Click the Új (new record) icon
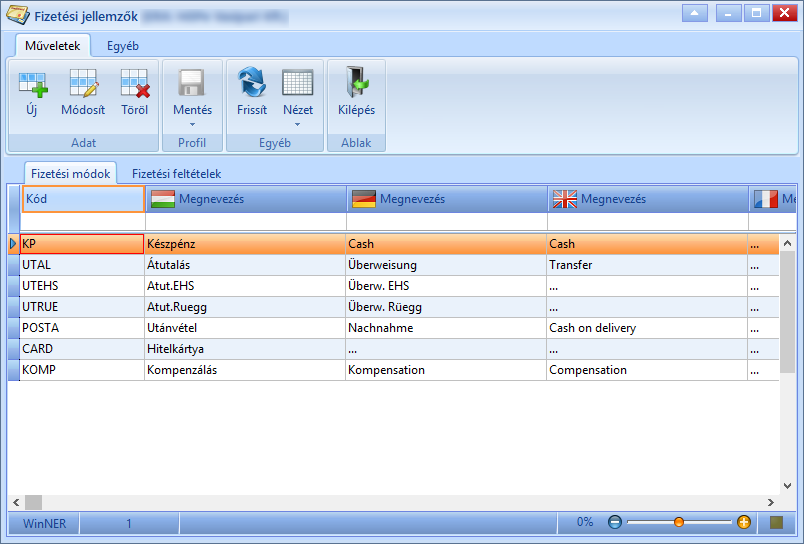804x544 pixels. click(33, 84)
